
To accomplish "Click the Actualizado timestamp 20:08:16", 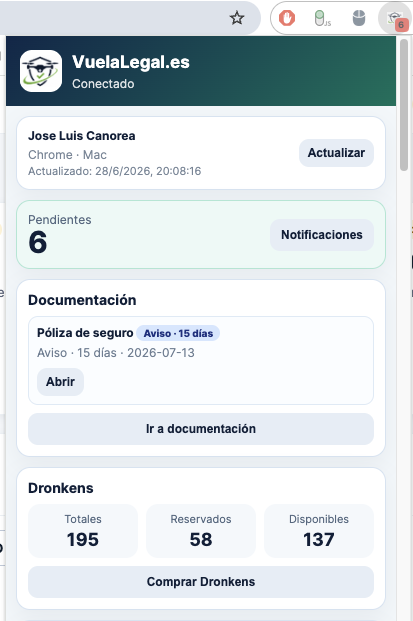I will [114, 171].
